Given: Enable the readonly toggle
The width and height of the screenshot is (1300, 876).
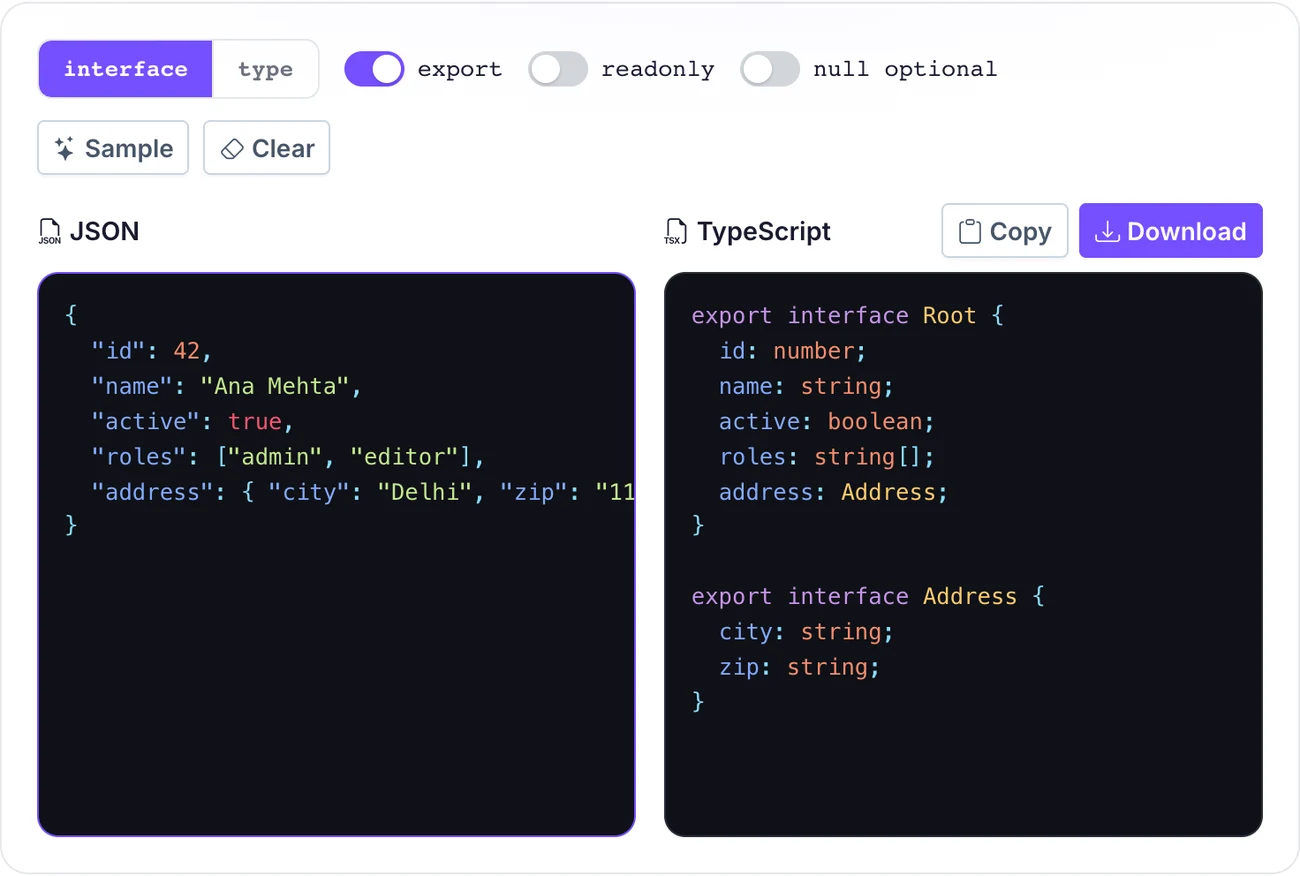Looking at the screenshot, I should click(x=558, y=69).
